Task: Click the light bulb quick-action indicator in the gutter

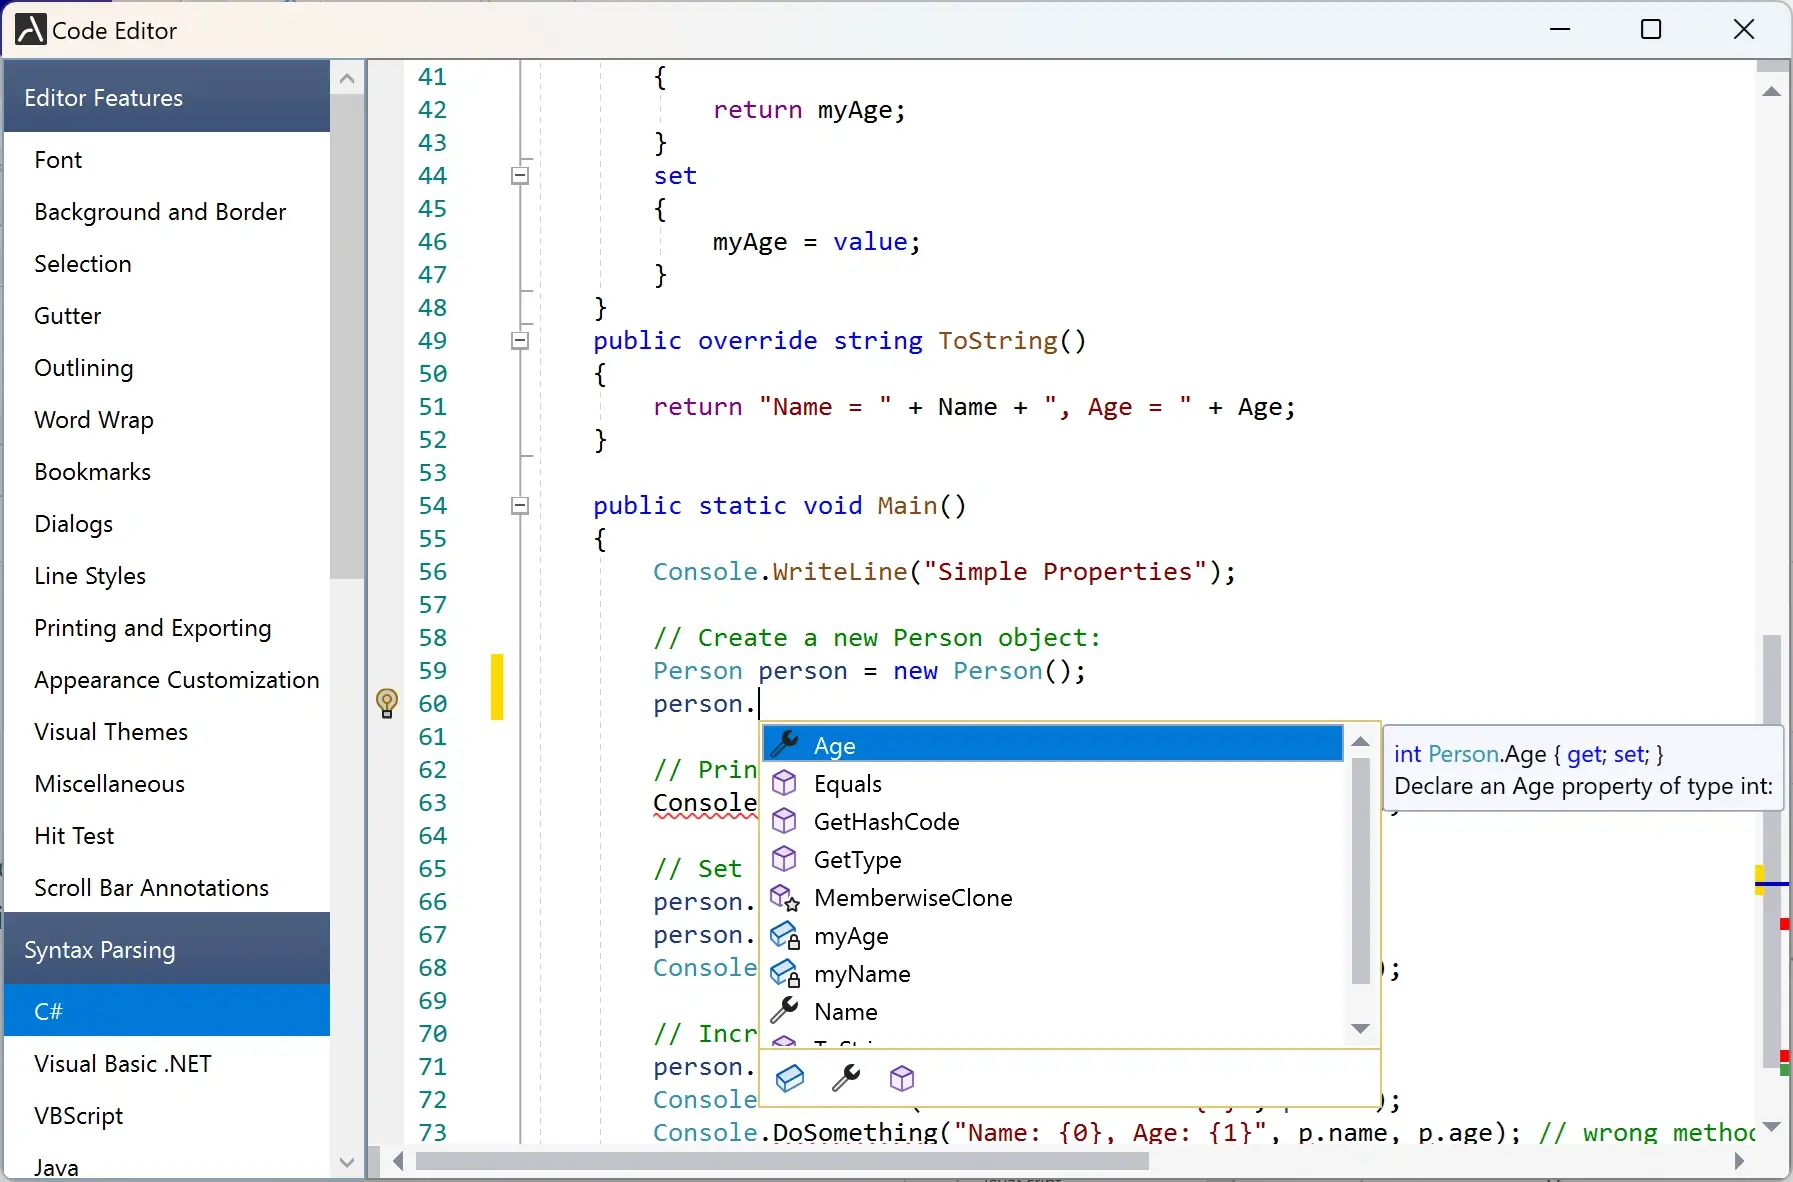Action: [x=388, y=704]
